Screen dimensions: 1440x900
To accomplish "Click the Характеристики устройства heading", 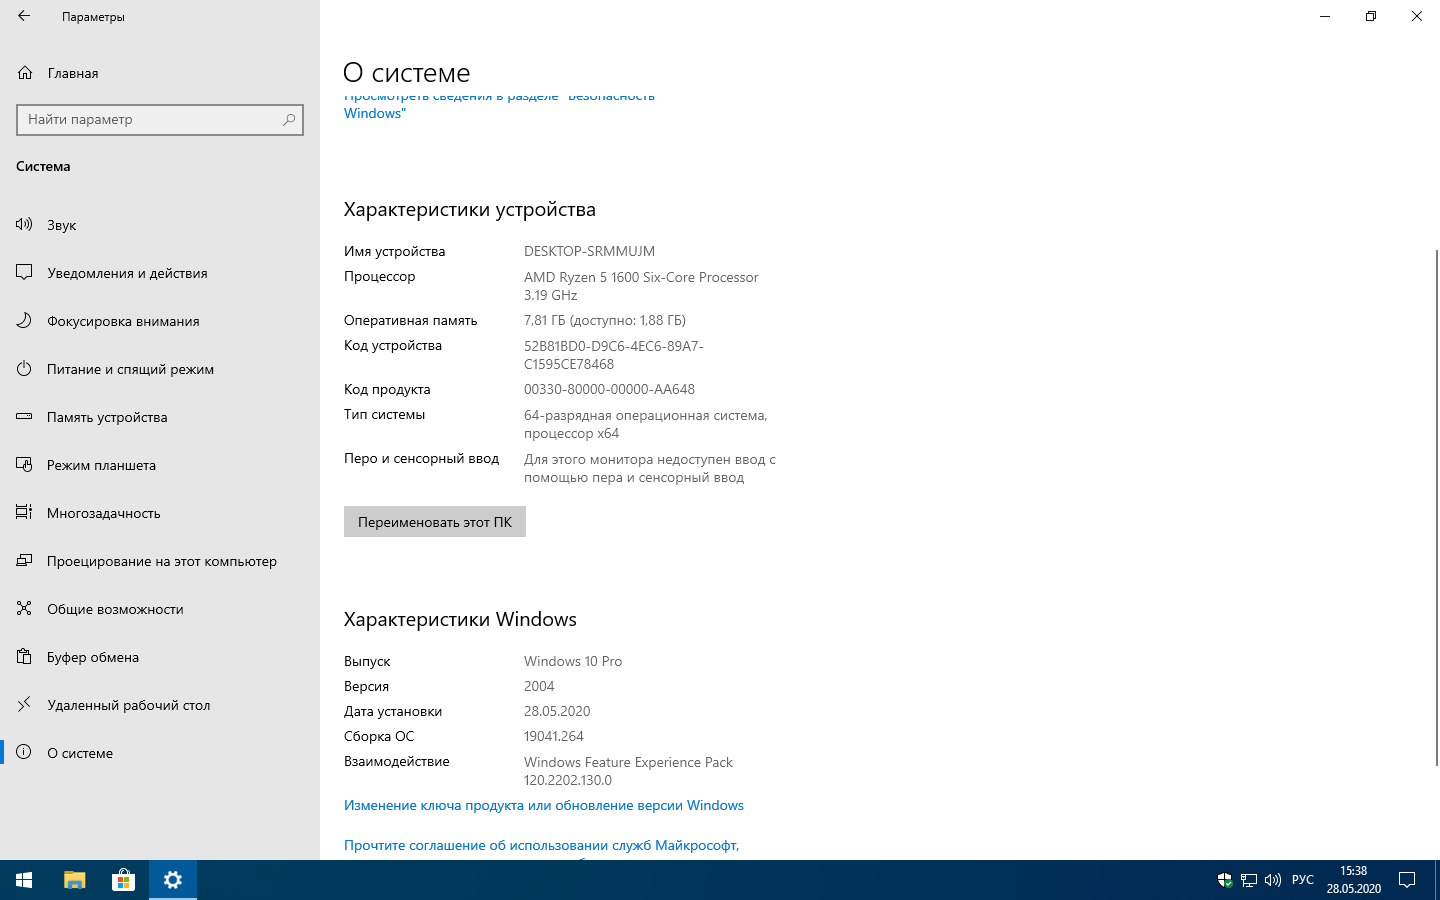I will 470,209.
